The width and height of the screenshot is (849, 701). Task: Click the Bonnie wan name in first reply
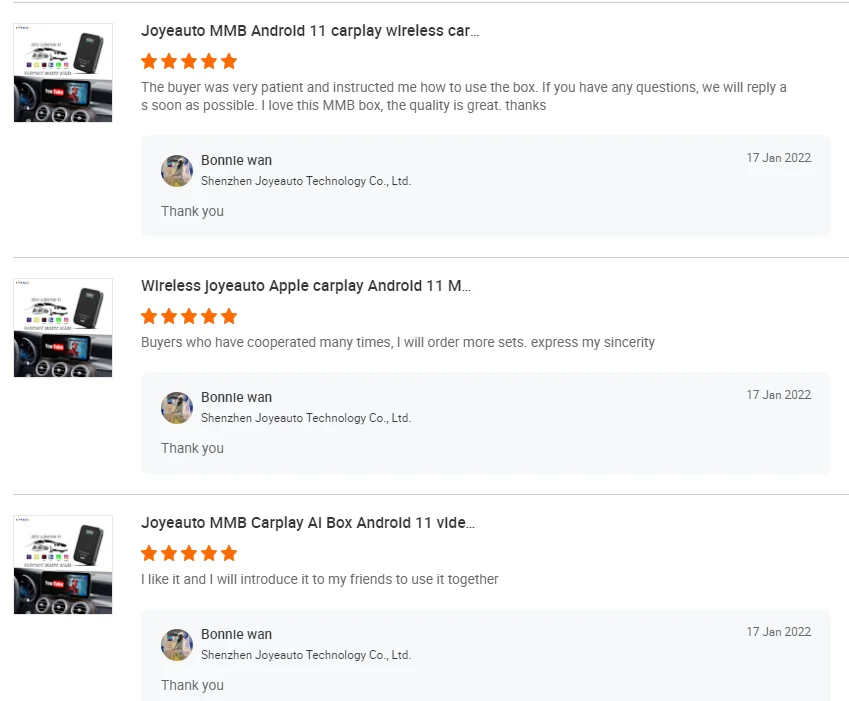(x=236, y=160)
